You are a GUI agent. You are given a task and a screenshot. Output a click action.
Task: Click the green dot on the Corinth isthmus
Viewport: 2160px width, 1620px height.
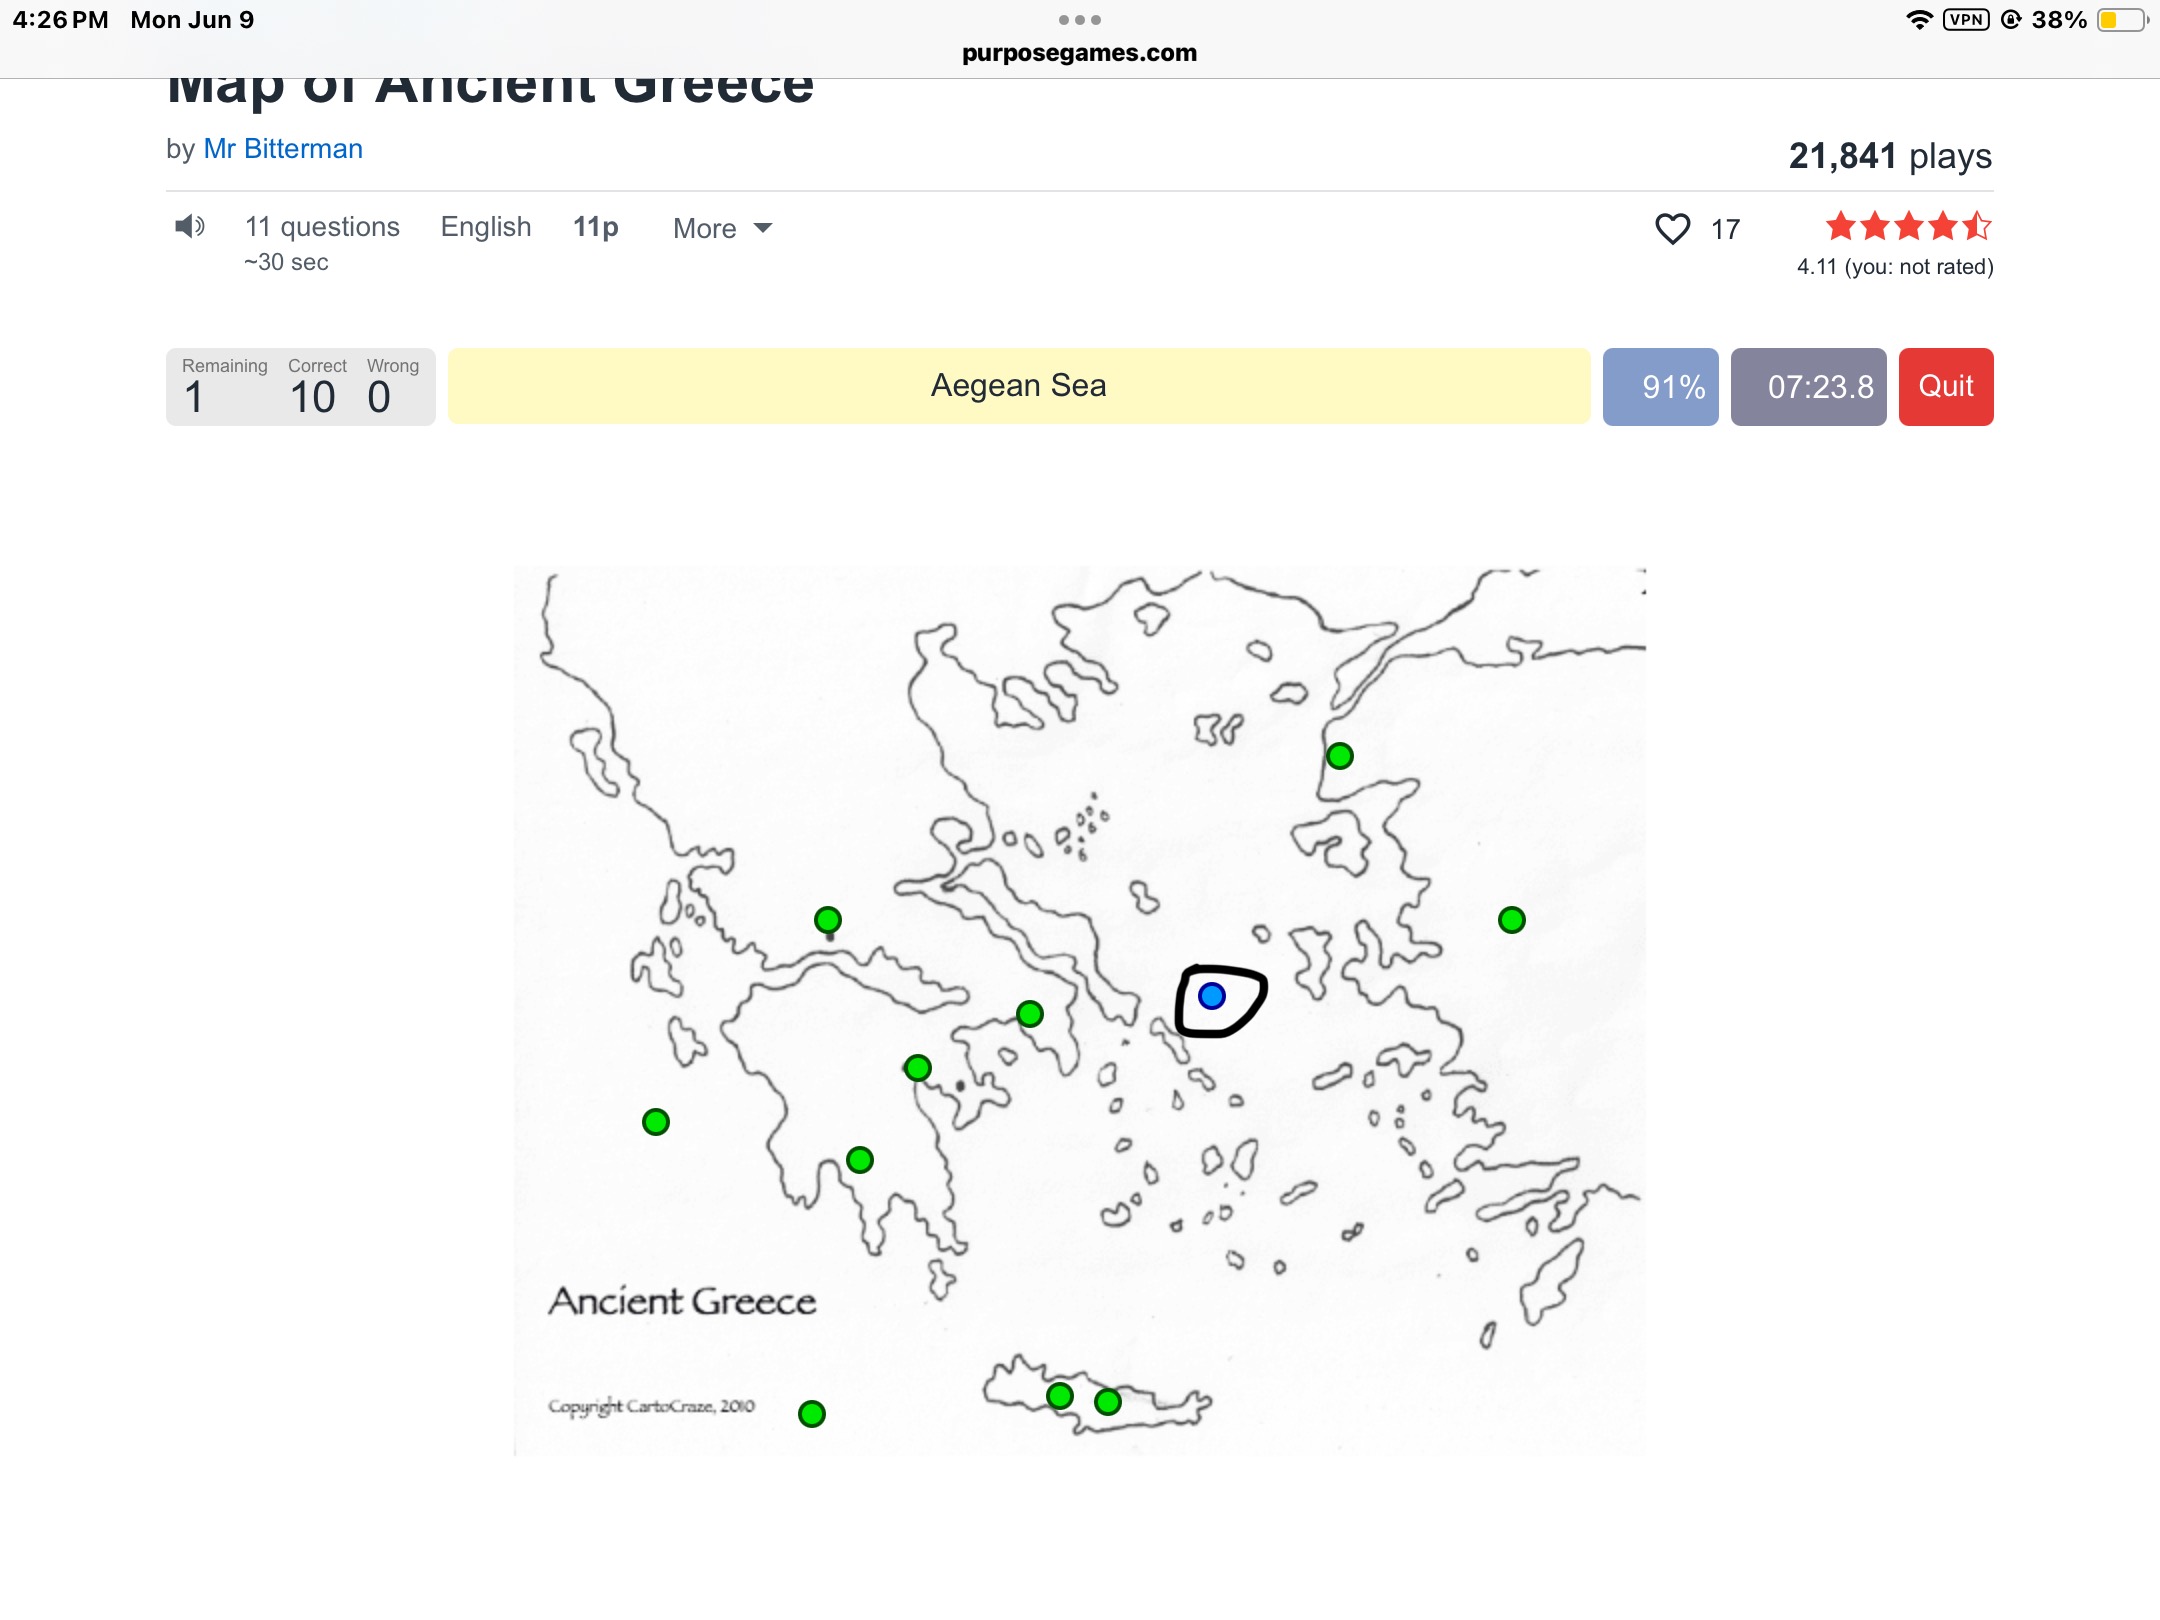pos(917,1068)
